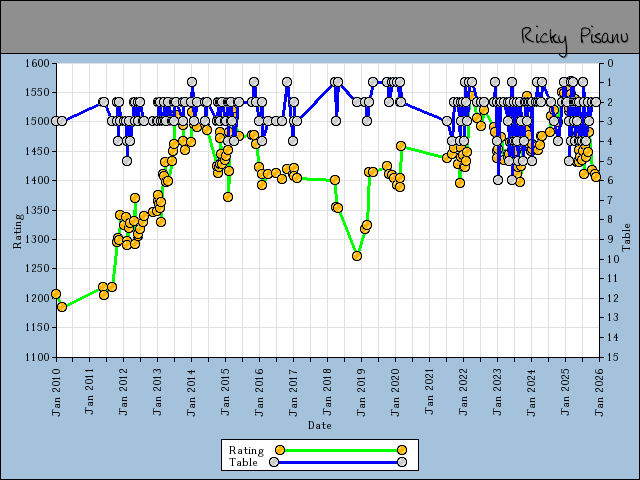Click the Date x-axis title
Viewport: 640px width, 480px height.
point(320,426)
